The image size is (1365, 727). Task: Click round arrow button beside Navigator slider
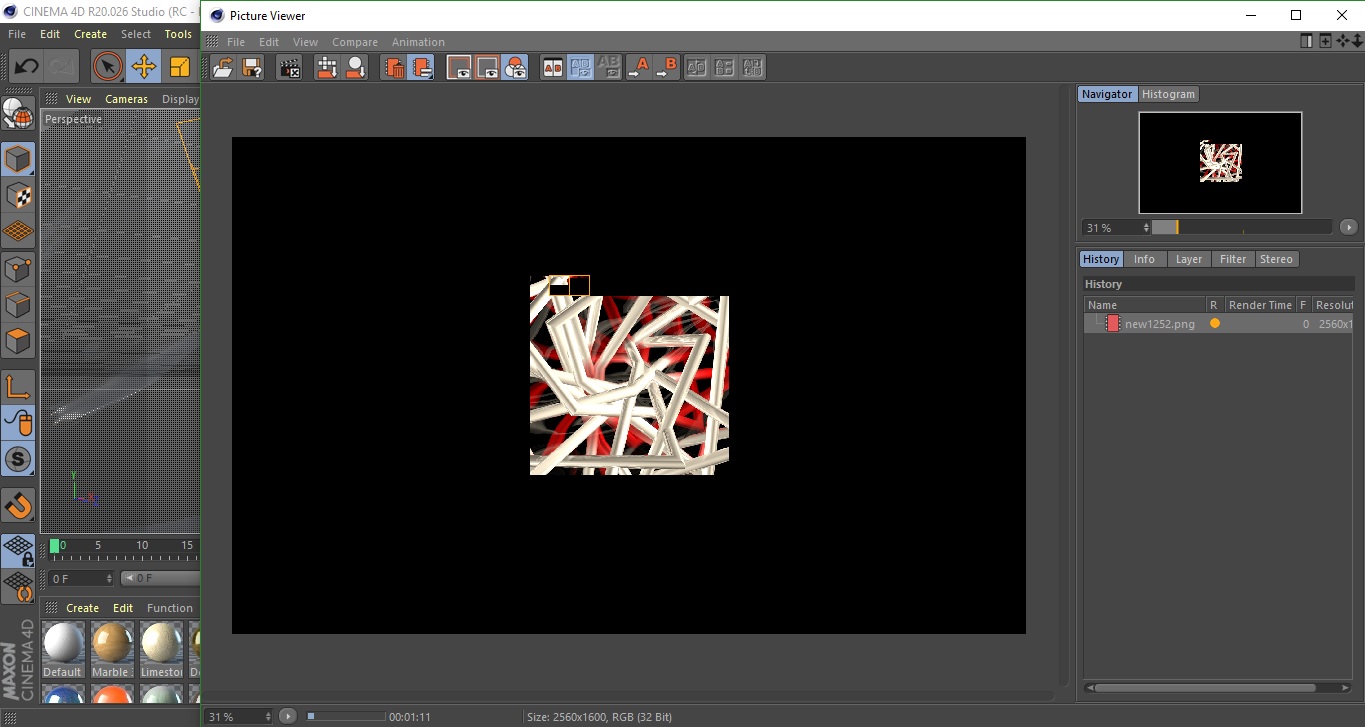click(1348, 227)
